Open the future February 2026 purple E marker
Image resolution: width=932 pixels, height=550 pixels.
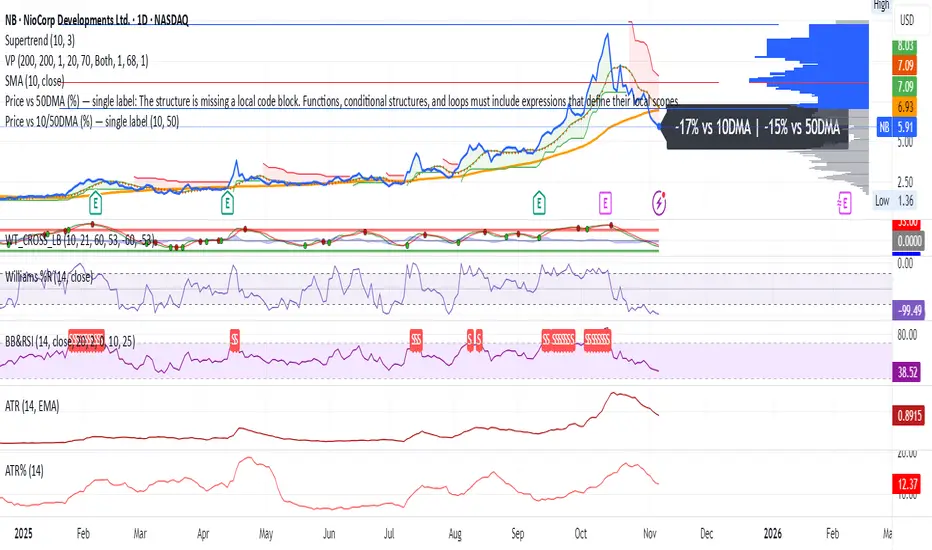tap(844, 203)
